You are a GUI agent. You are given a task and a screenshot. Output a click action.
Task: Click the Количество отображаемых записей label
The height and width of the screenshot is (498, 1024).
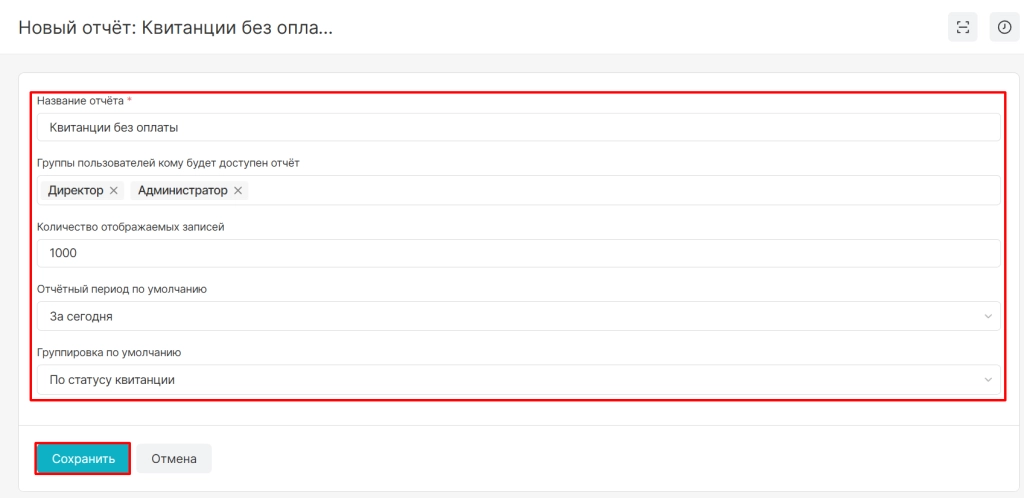click(x=131, y=227)
